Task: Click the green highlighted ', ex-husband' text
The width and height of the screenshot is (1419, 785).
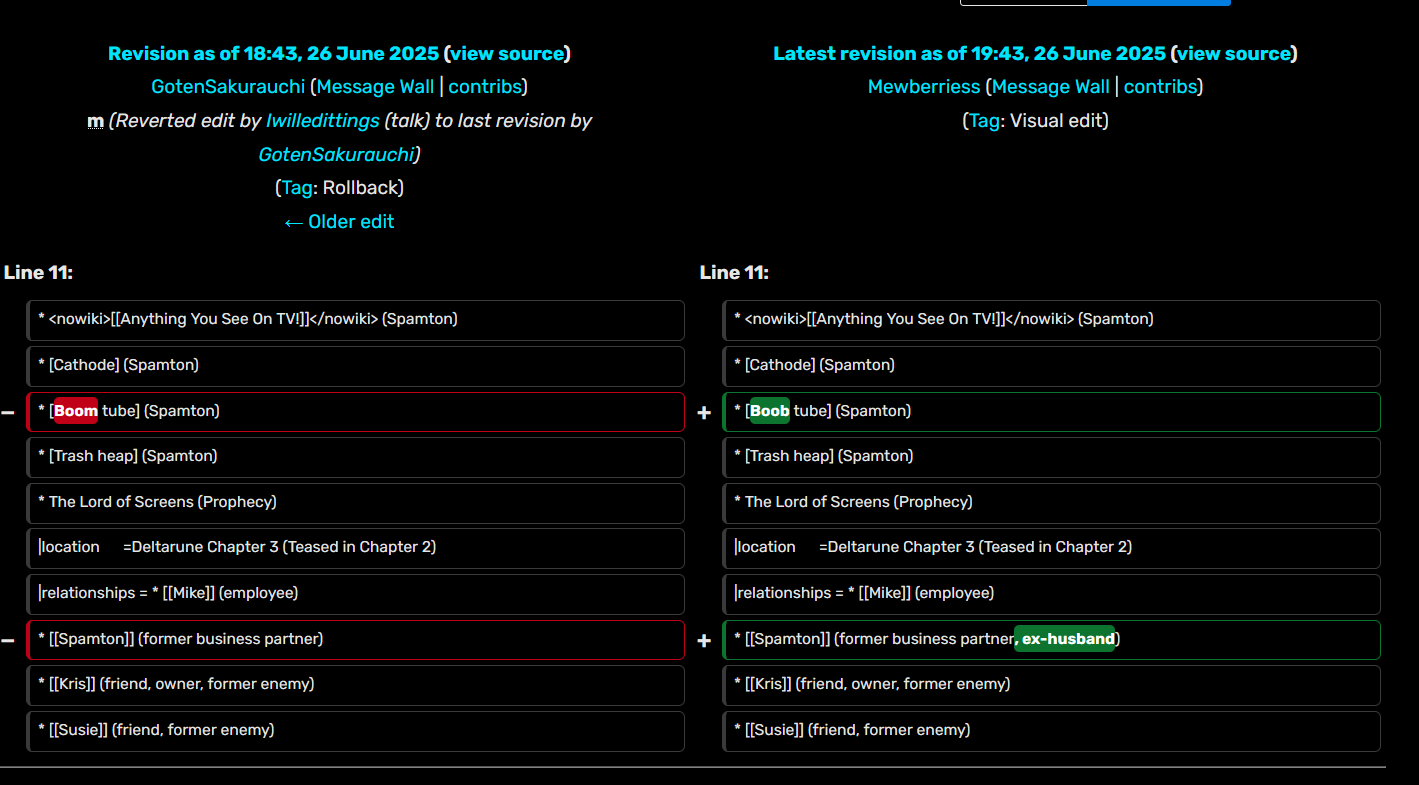Action: 1065,639
